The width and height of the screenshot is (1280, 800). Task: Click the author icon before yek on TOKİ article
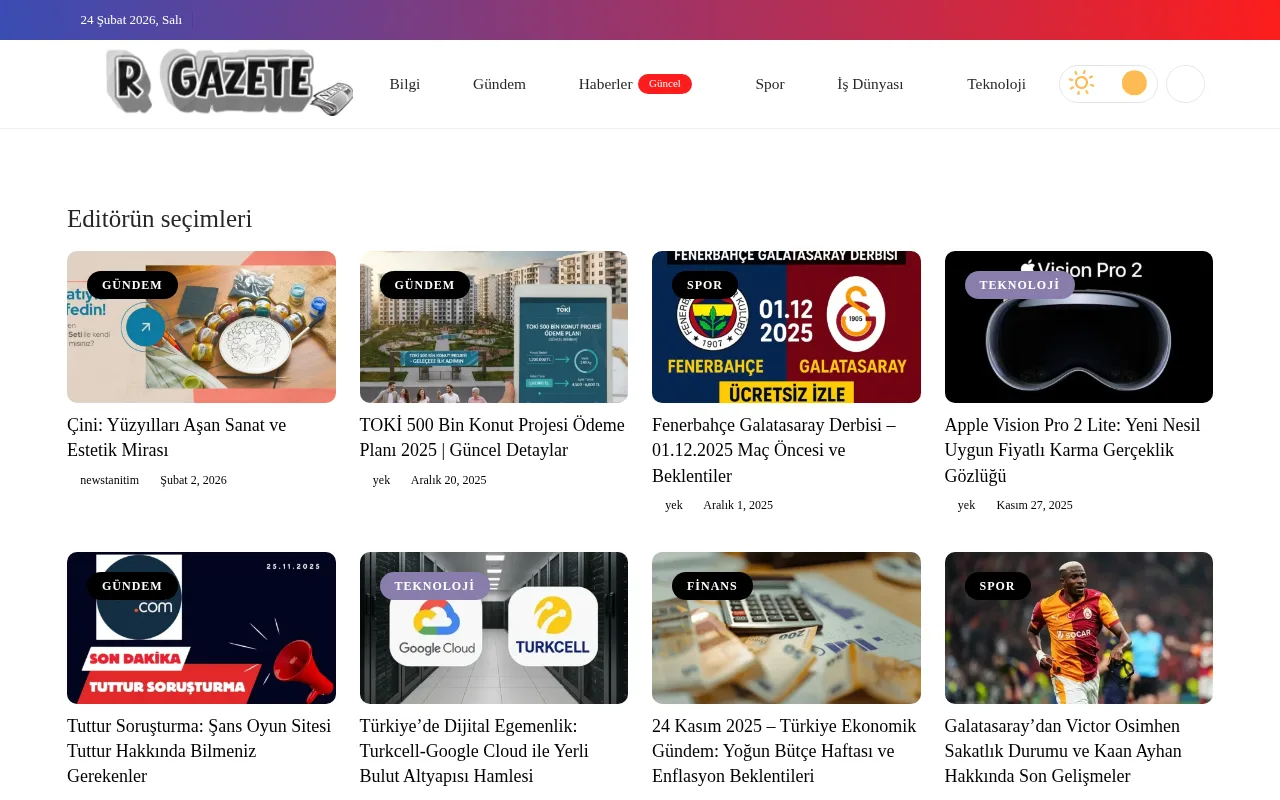point(366,480)
